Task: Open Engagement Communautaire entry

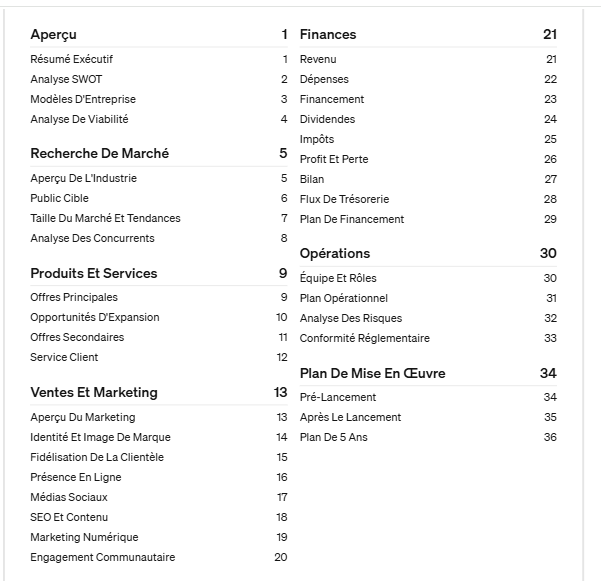Action: point(159,557)
